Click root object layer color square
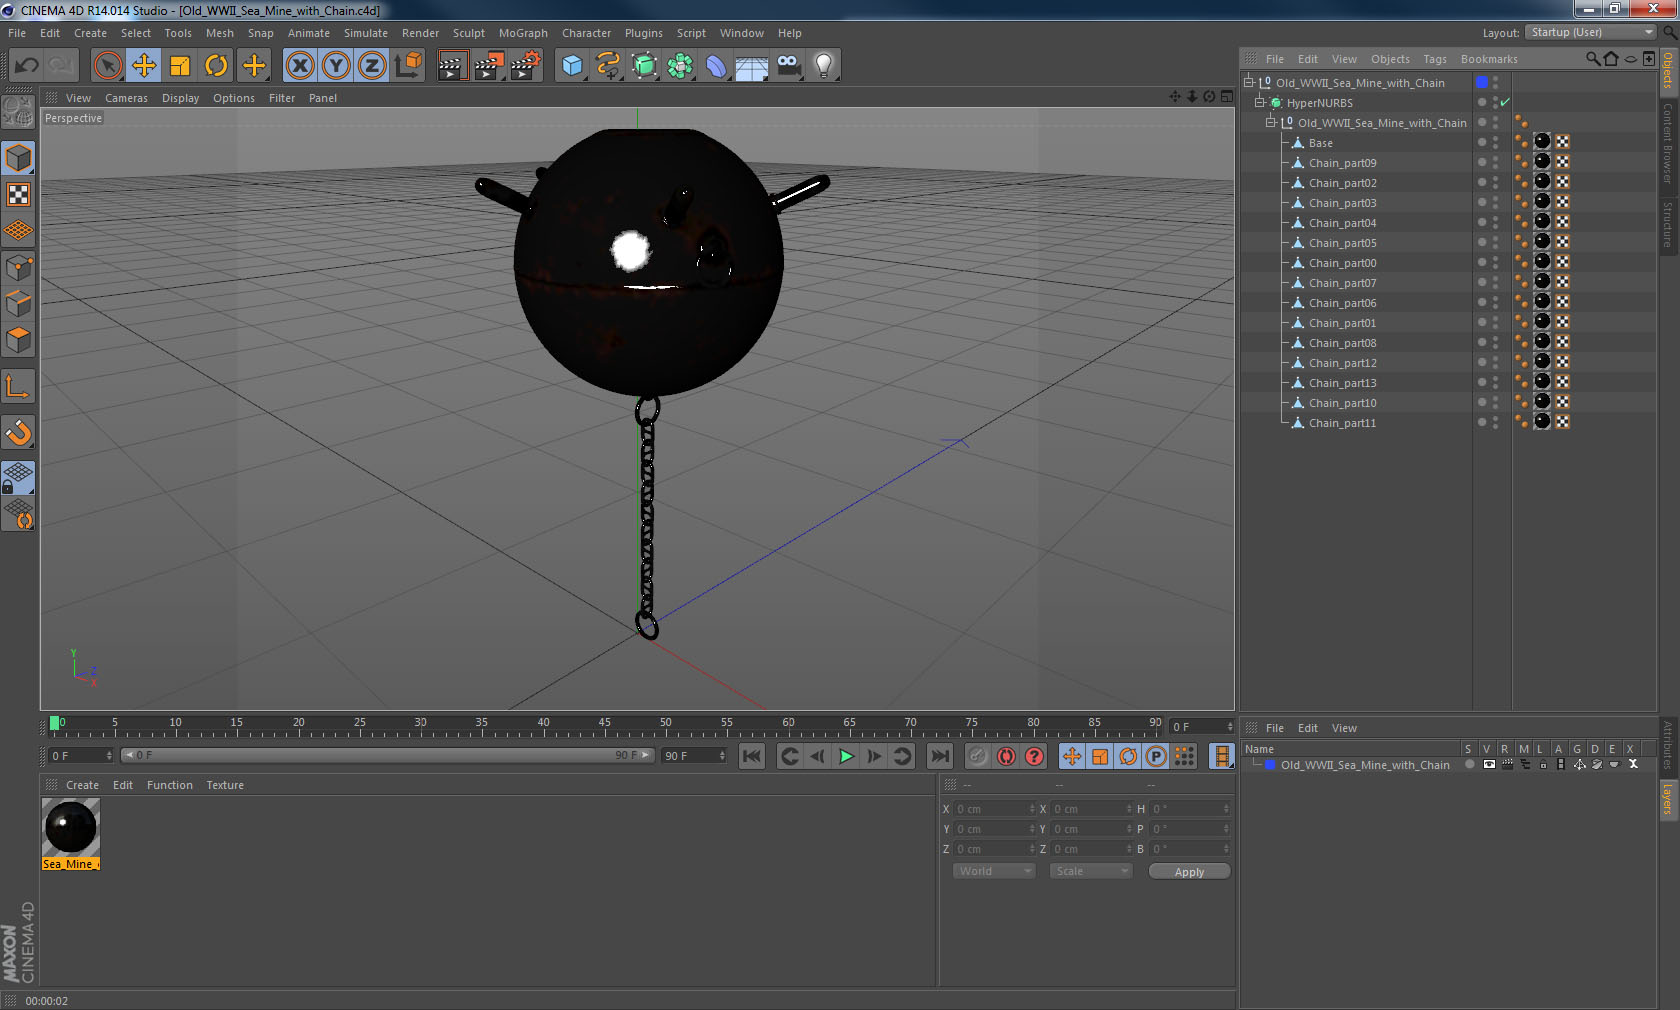The width and height of the screenshot is (1680, 1010). click(1482, 82)
